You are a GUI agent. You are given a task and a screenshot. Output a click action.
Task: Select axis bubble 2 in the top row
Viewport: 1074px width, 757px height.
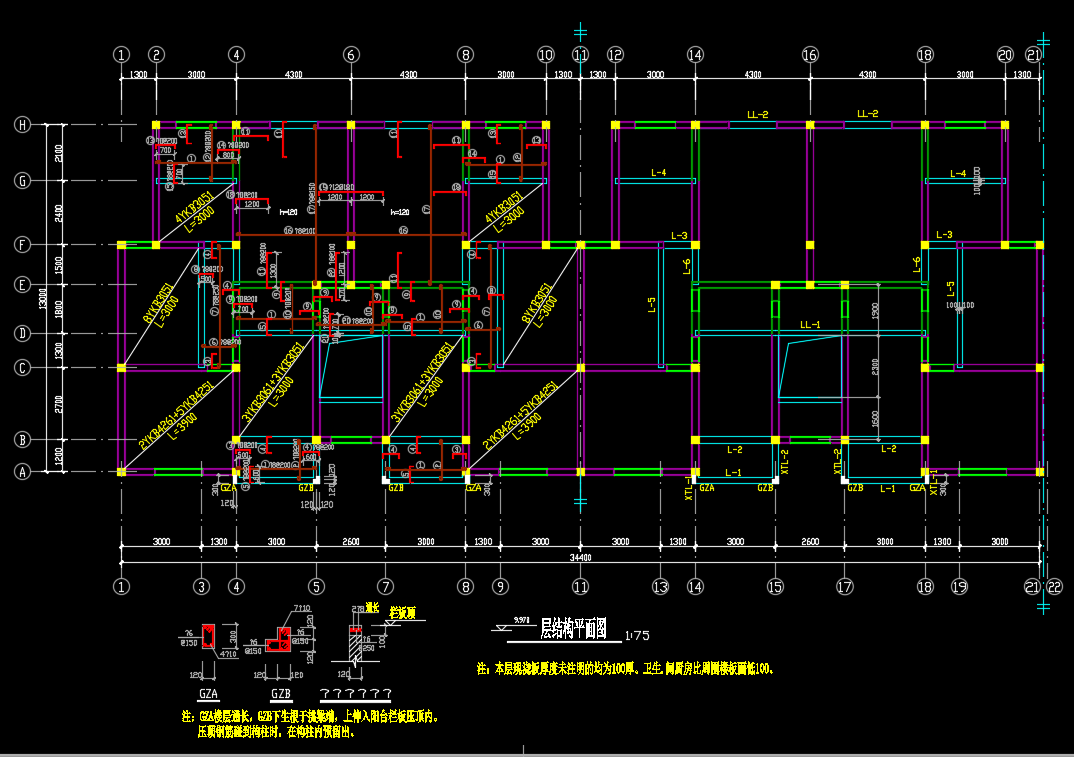coord(156,55)
